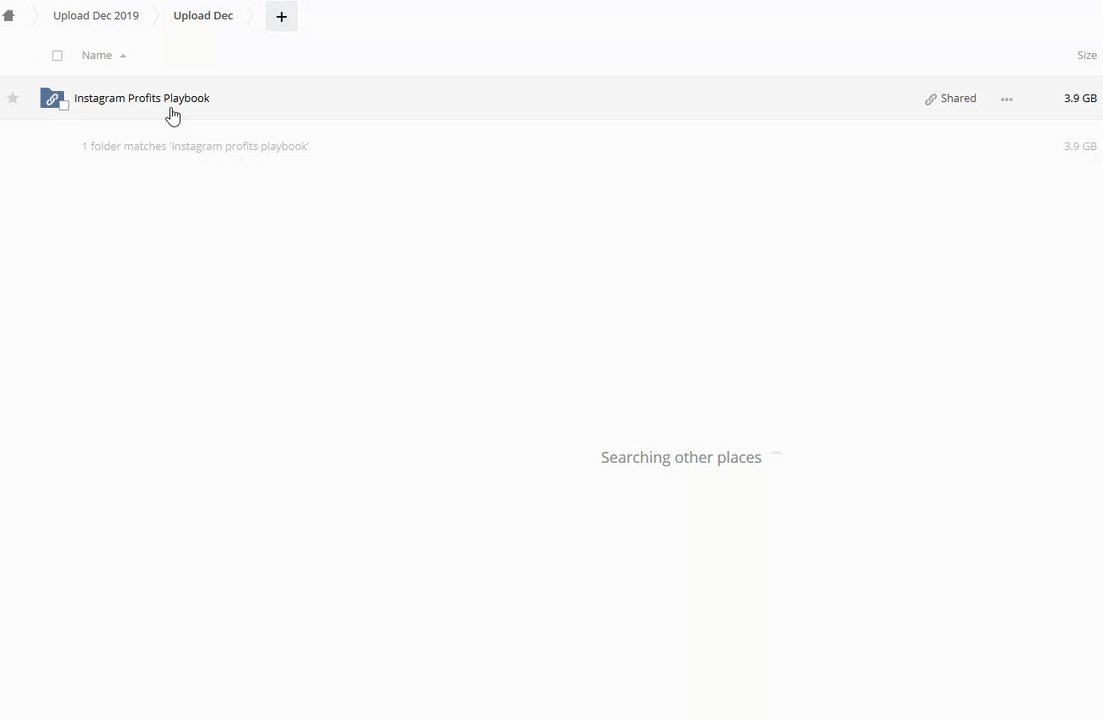1103x720 pixels.
Task: Click the chain link share icon
Action: (x=930, y=99)
